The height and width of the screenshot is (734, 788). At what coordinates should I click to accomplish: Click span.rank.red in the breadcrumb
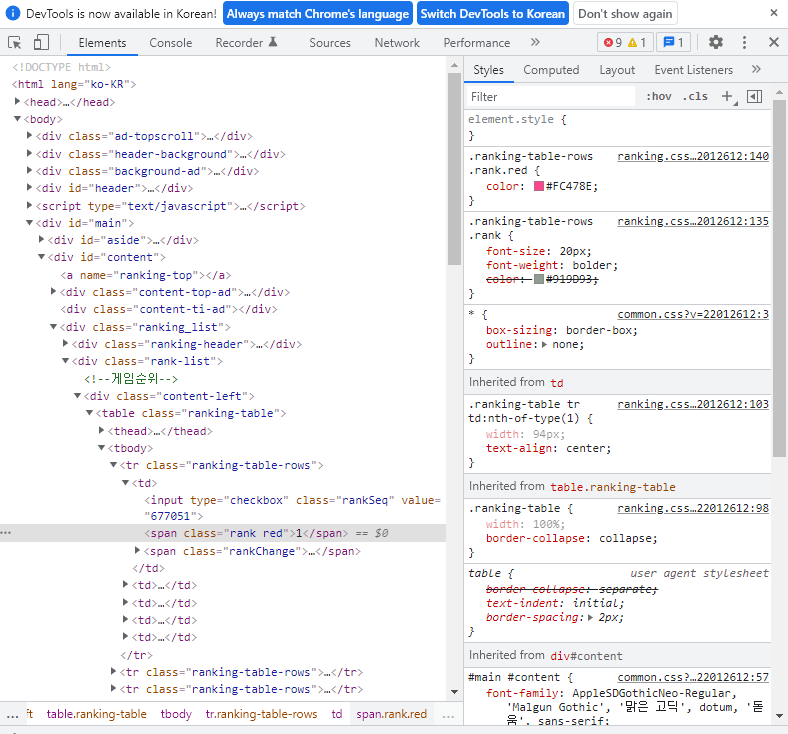(391, 714)
